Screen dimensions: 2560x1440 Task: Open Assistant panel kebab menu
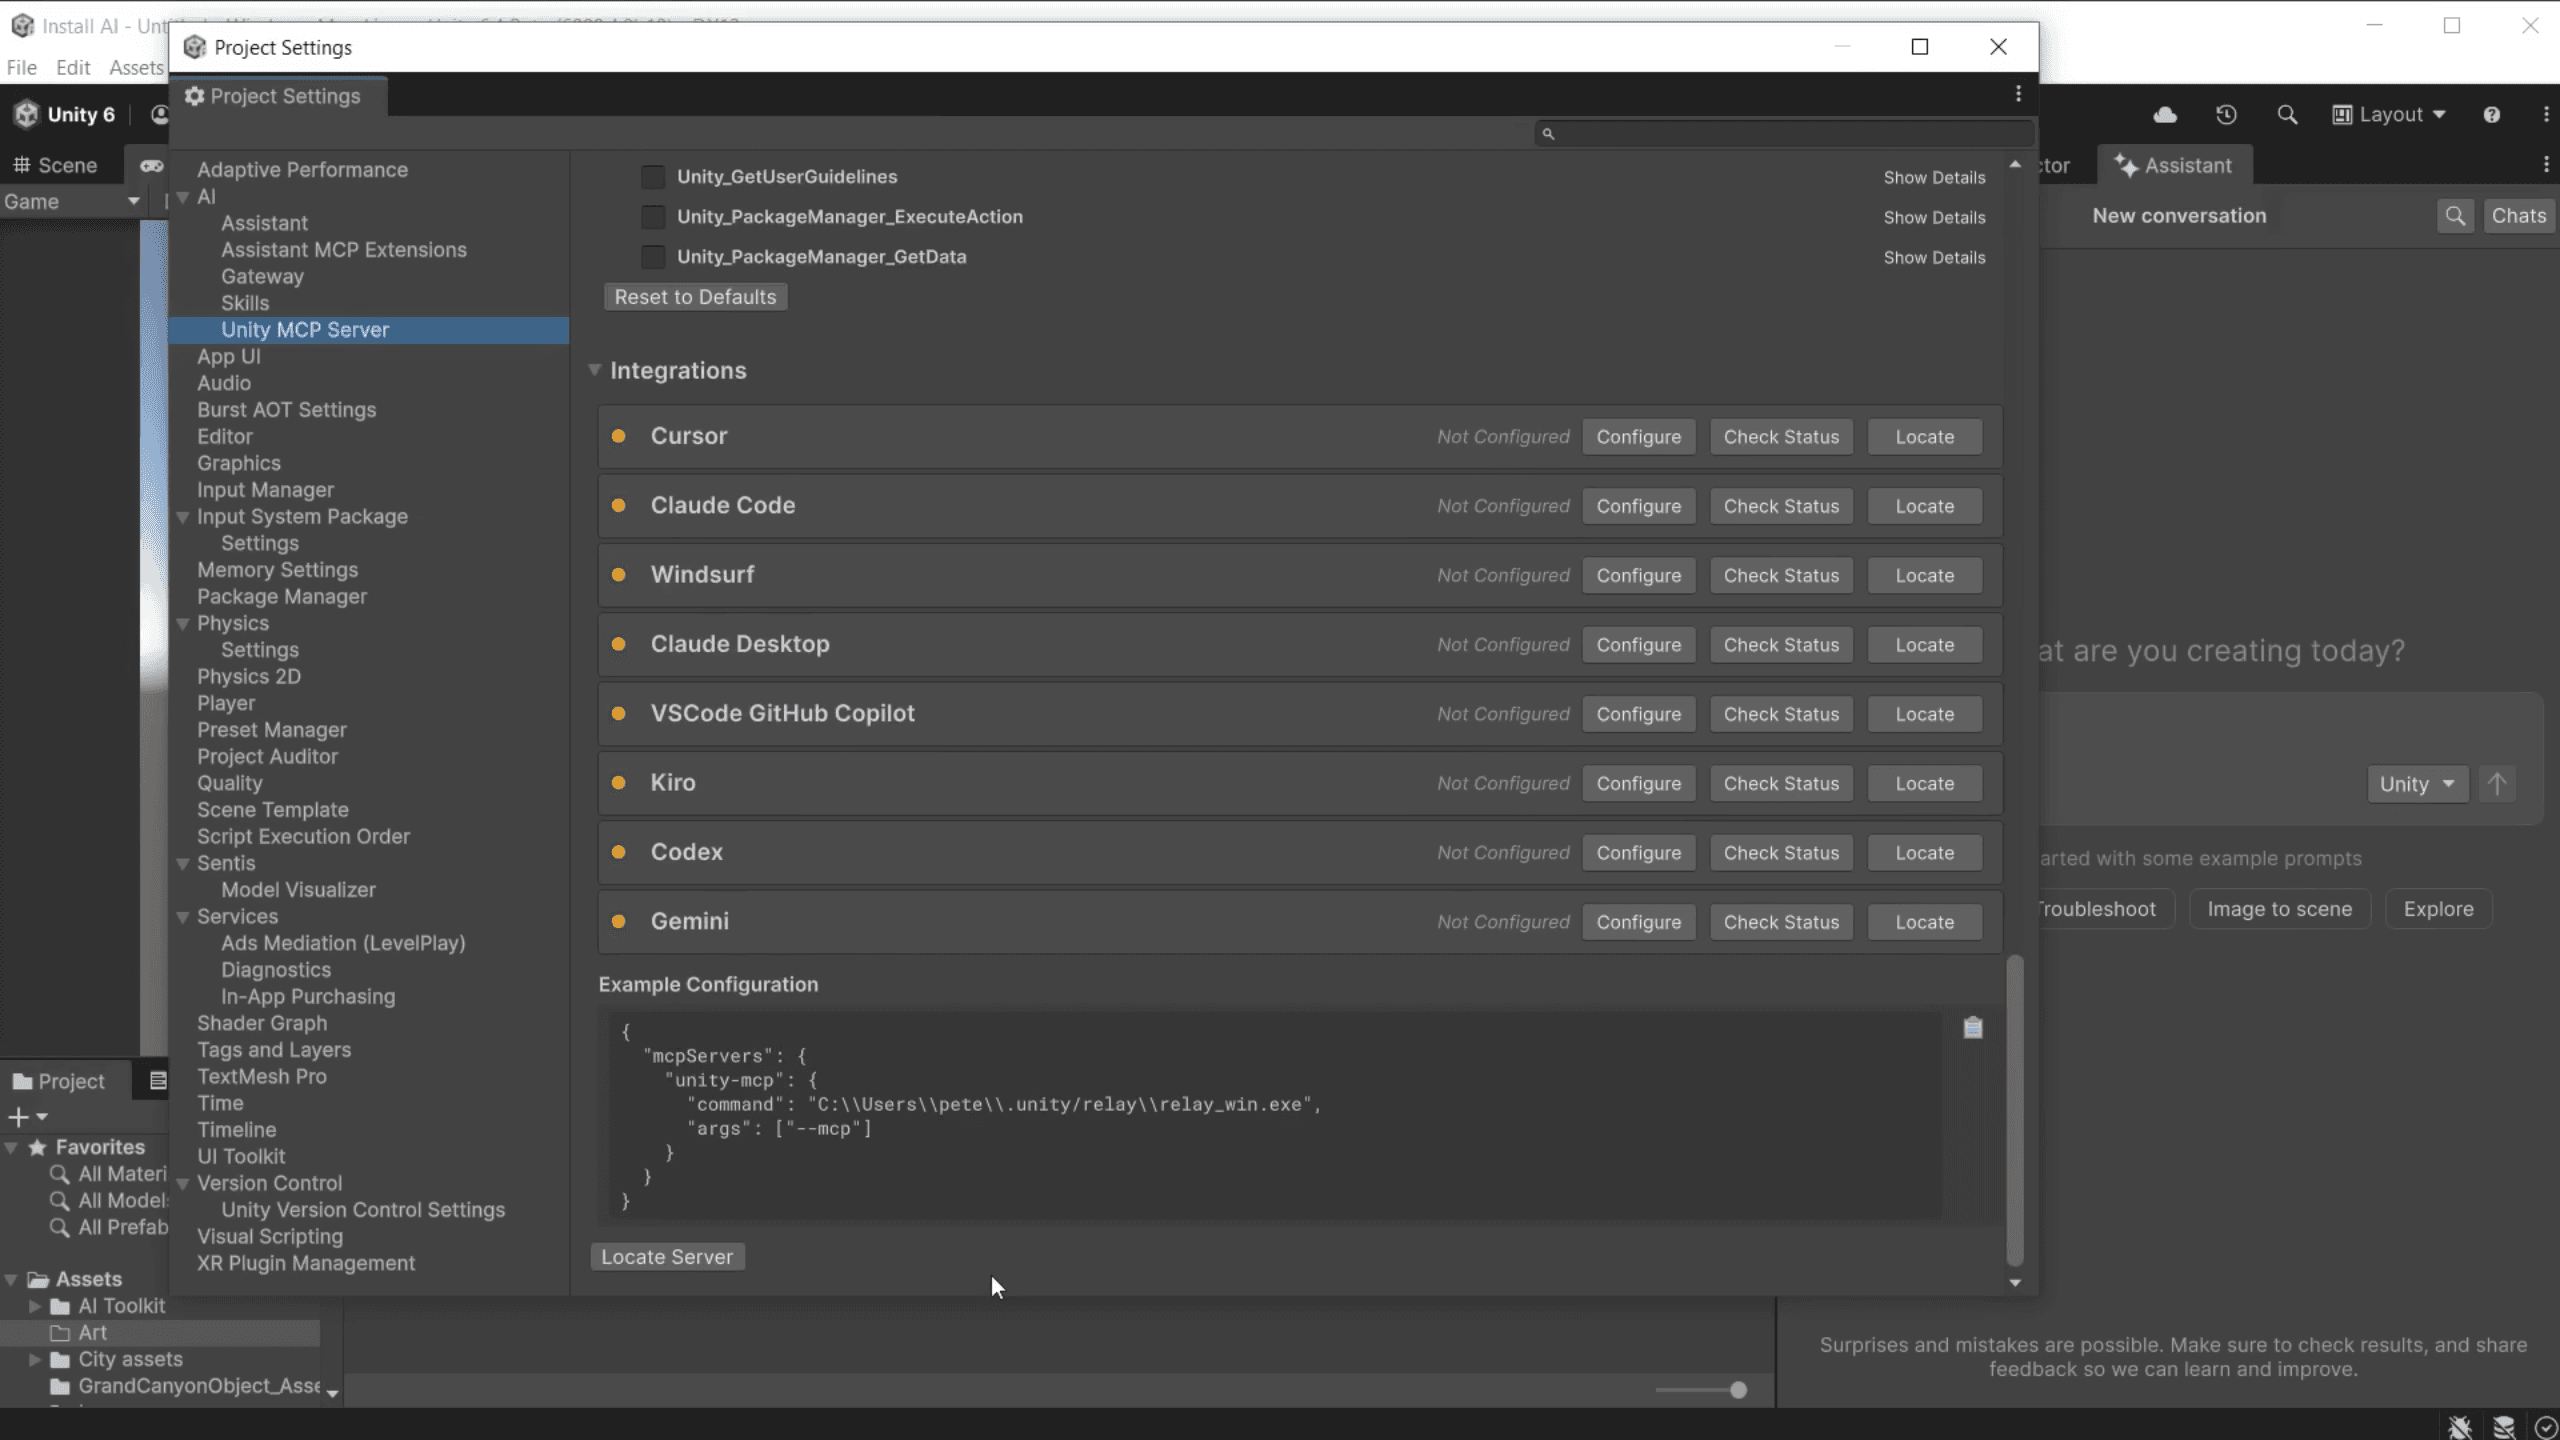(x=2546, y=165)
